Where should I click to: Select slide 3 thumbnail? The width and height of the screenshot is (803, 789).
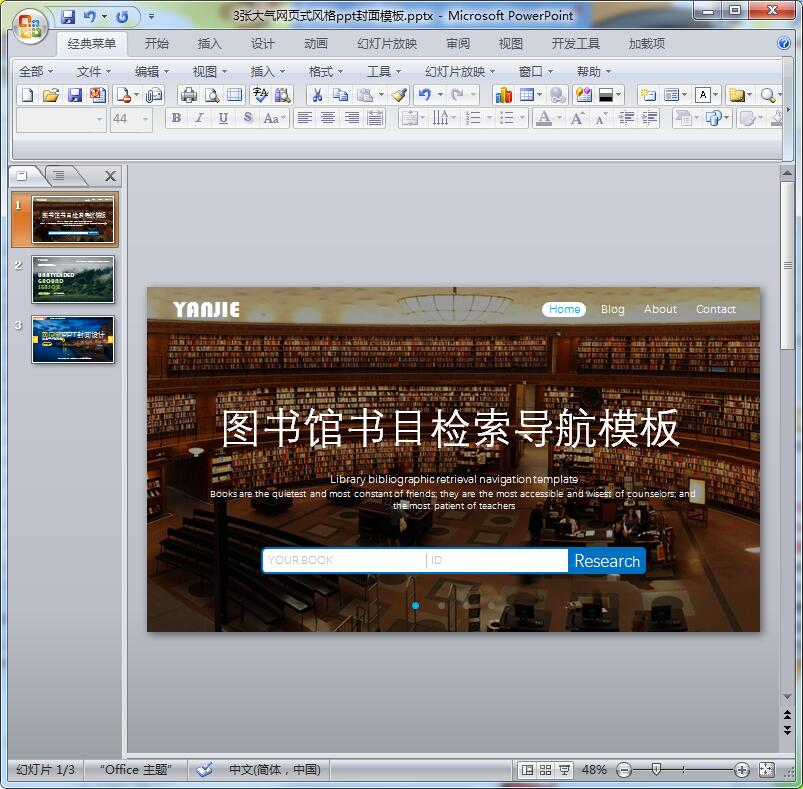73,339
